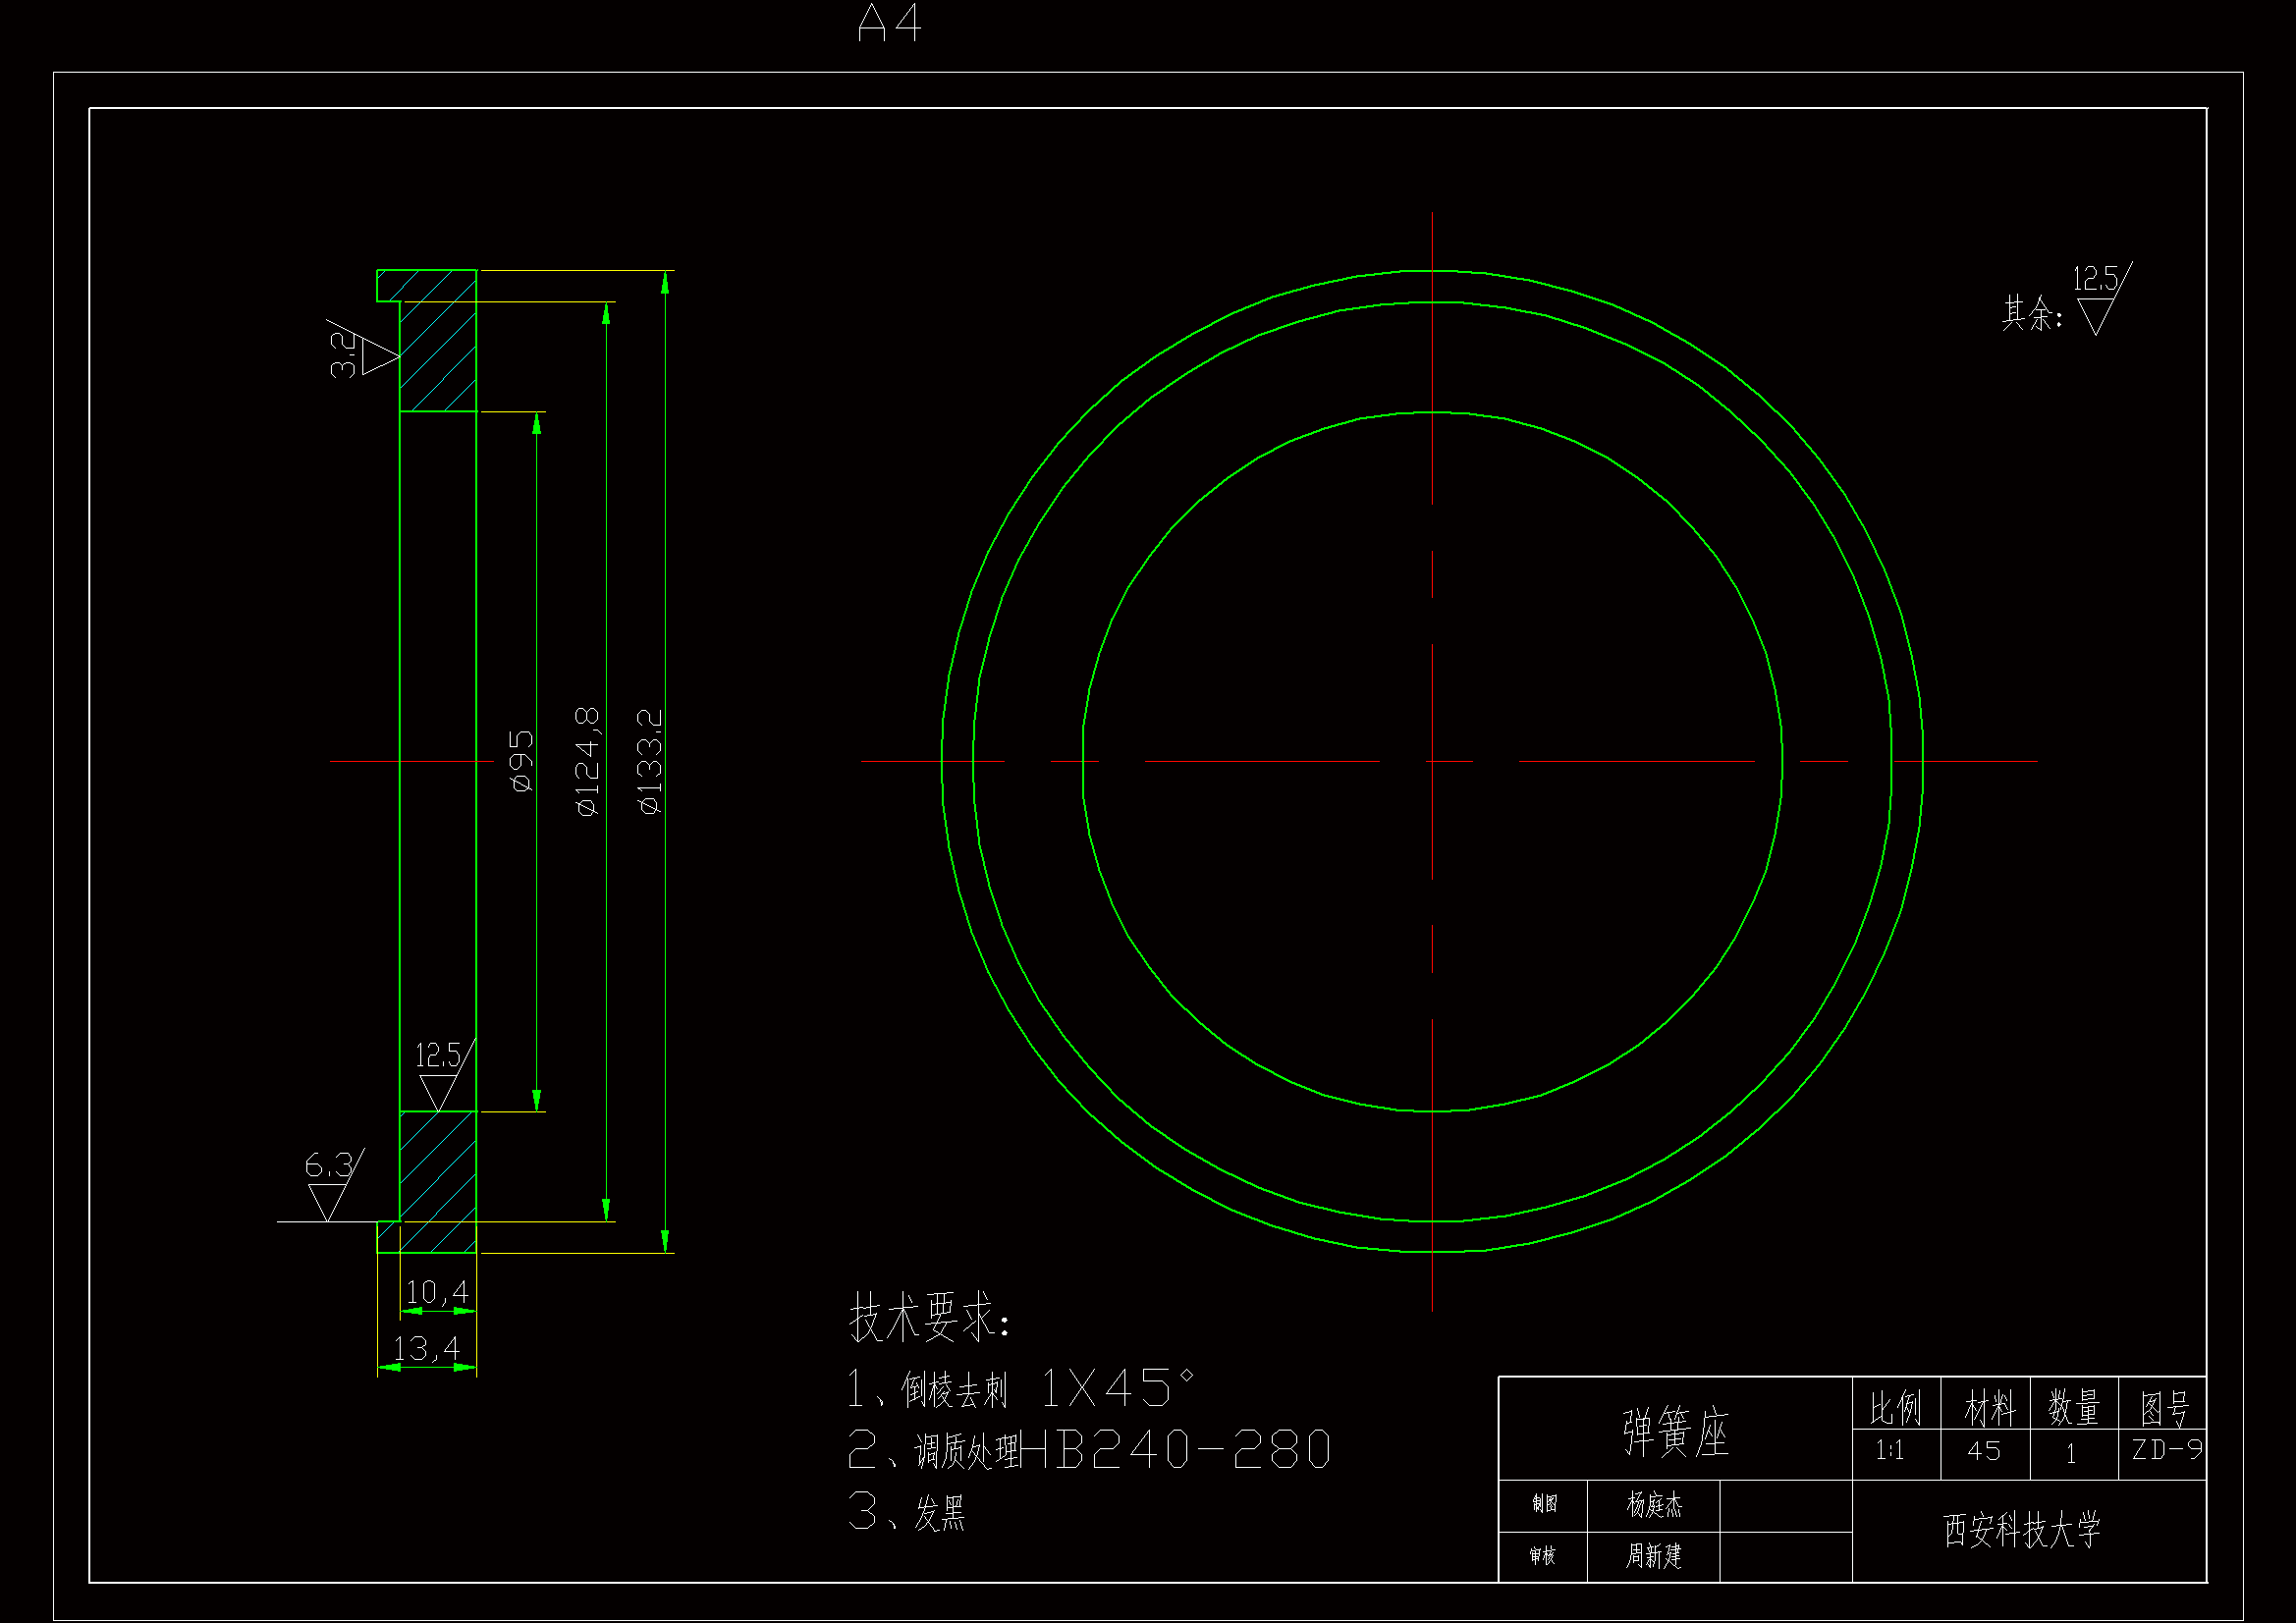Click the 其余 12.5 roughness symbol
Image resolution: width=2296 pixels, height=1623 pixels.
2096,298
